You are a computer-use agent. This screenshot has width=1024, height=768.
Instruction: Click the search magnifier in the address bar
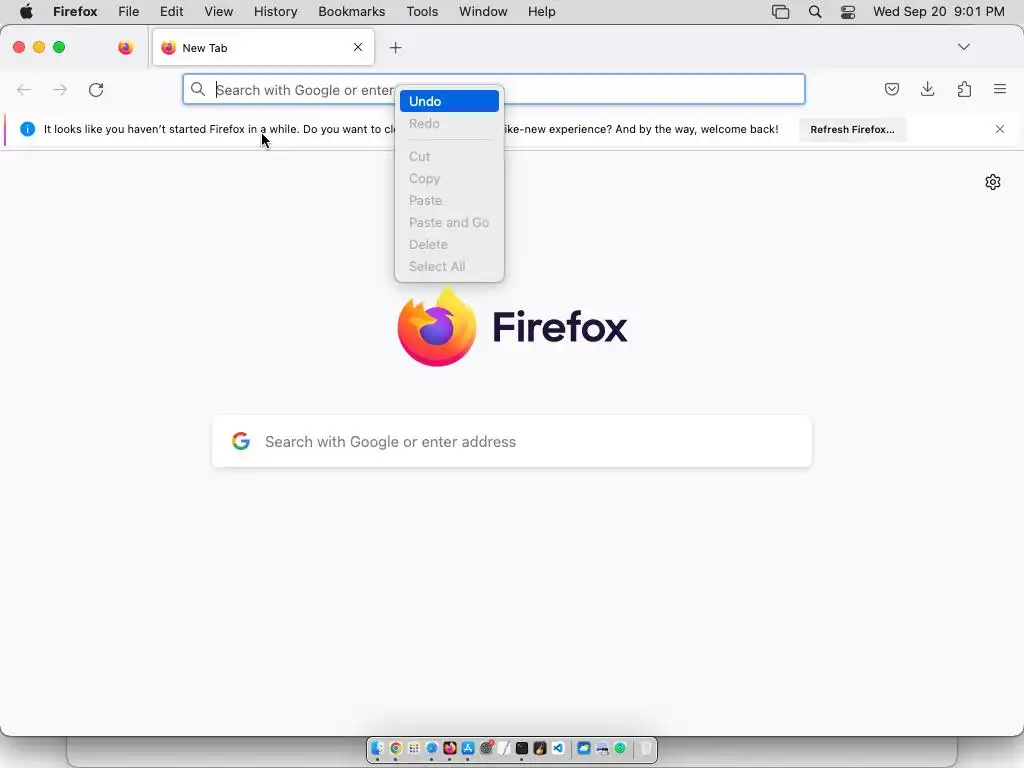198,89
